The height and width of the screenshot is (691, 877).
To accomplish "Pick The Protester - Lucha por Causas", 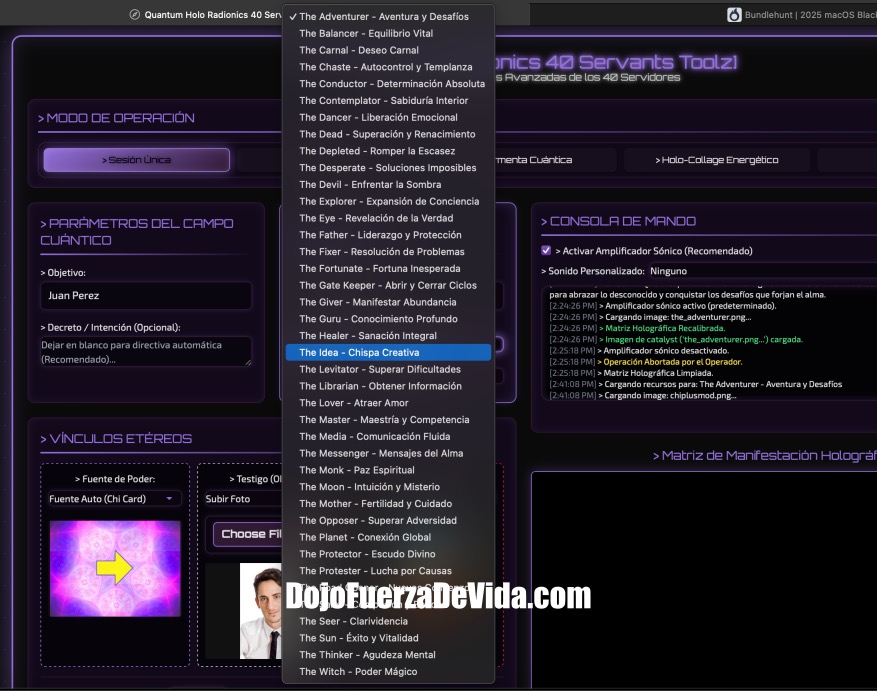I will coord(388,571).
